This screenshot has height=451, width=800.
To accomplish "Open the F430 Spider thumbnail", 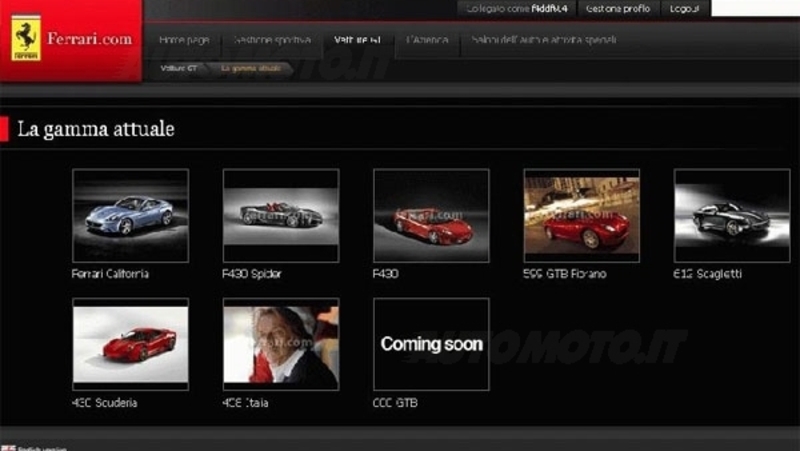I will pyautogui.click(x=281, y=216).
